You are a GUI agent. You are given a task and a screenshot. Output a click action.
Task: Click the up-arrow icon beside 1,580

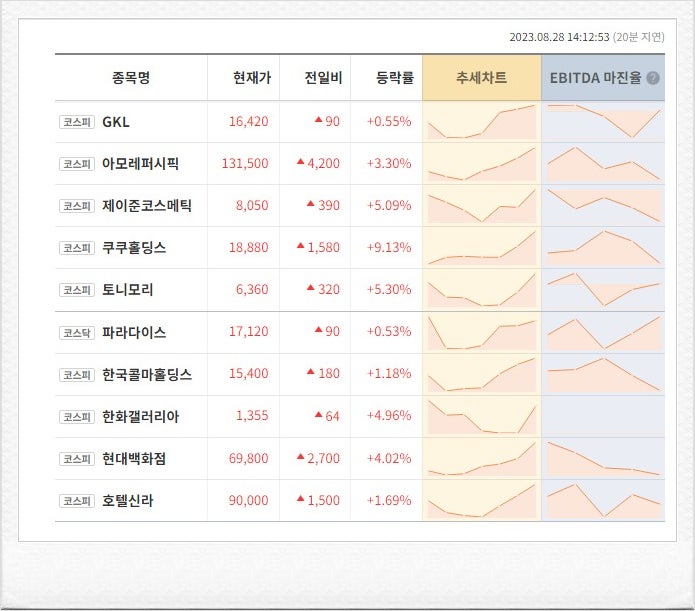[301, 245]
